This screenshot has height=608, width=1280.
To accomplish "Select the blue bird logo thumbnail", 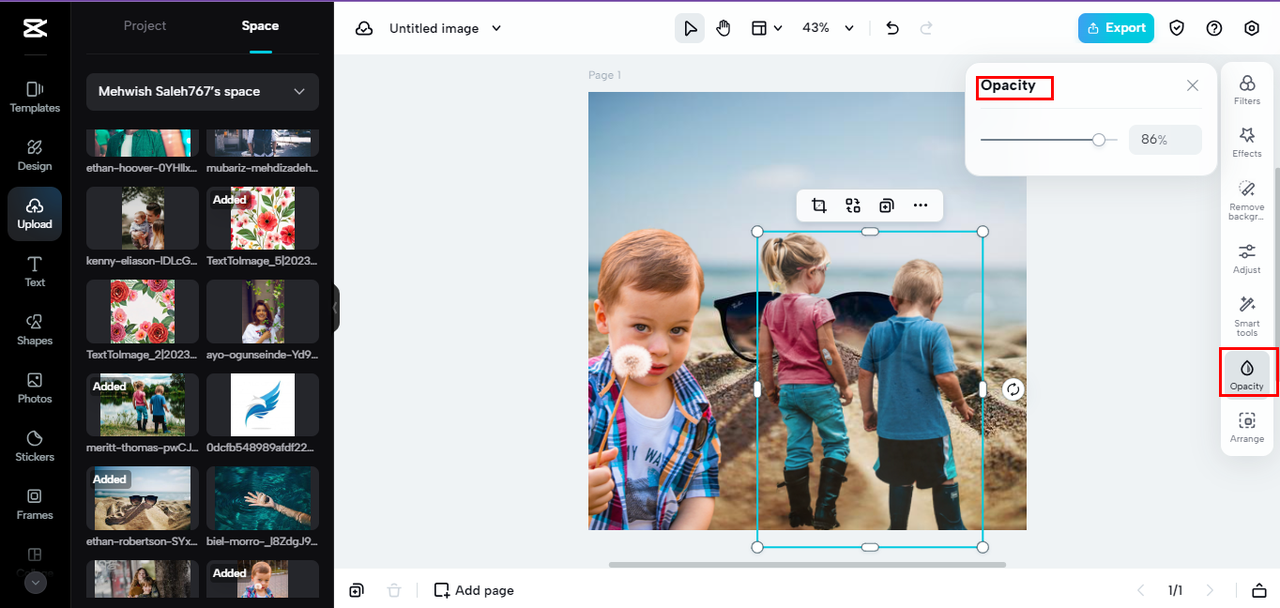I will [x=263, y=405].
